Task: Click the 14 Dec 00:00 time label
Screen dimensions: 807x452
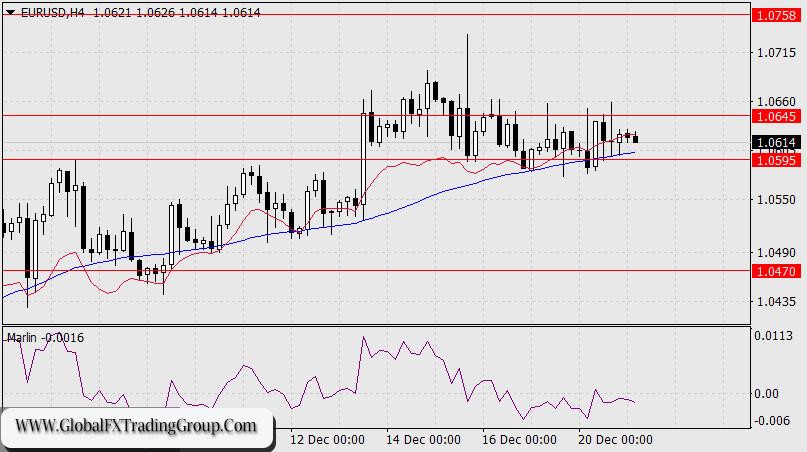Action: [424, 440]
